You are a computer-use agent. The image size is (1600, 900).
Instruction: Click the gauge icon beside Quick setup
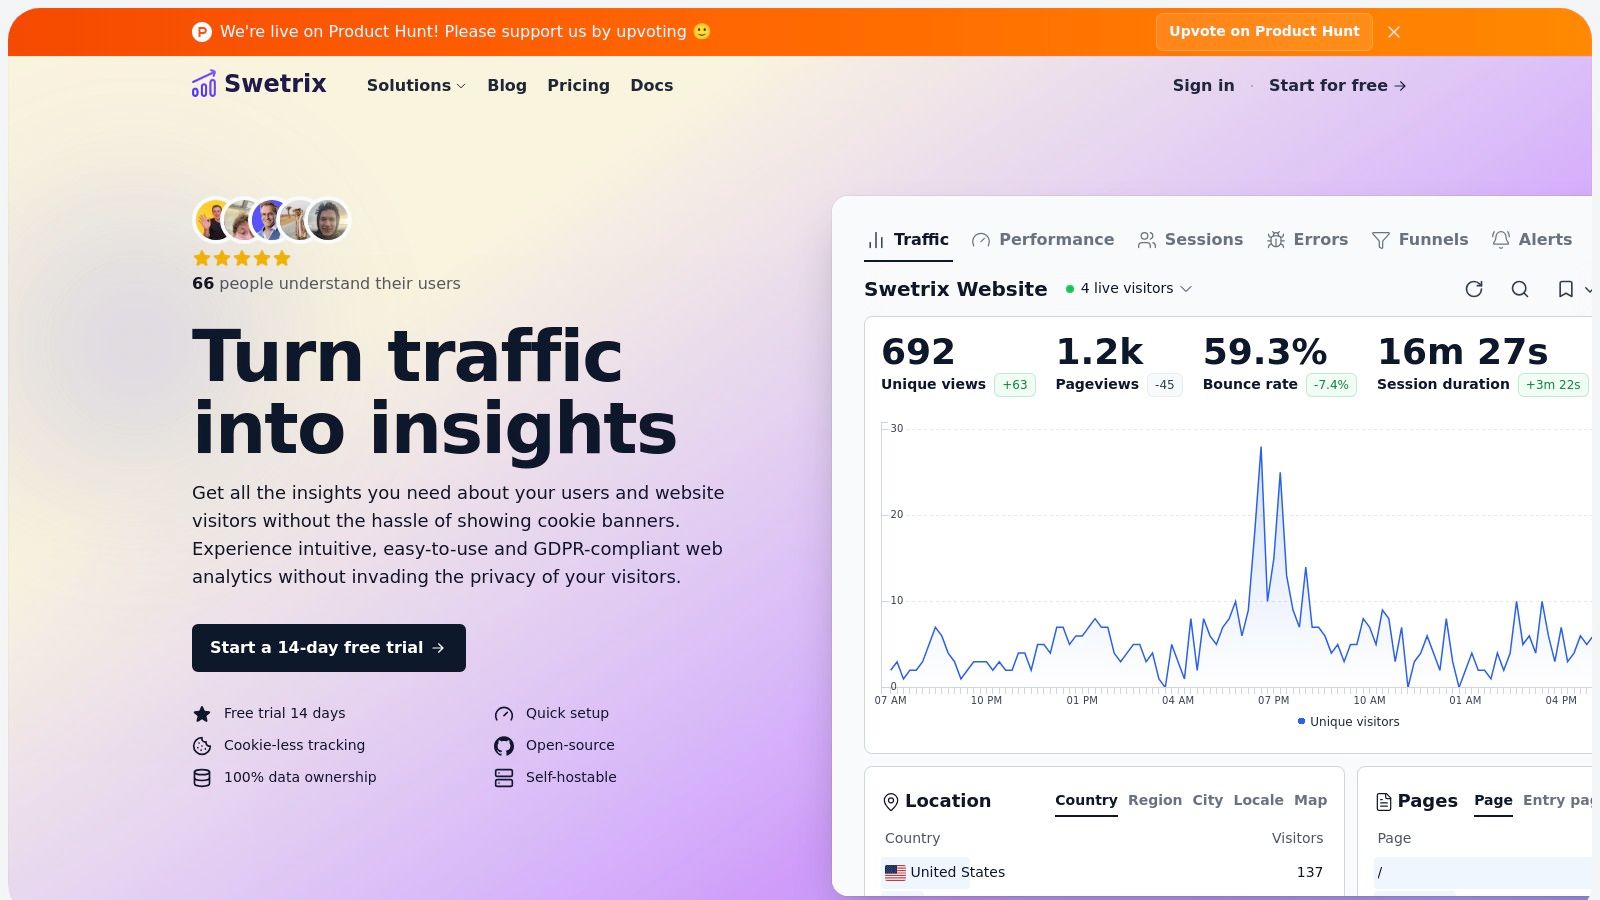tap(504, 714)
